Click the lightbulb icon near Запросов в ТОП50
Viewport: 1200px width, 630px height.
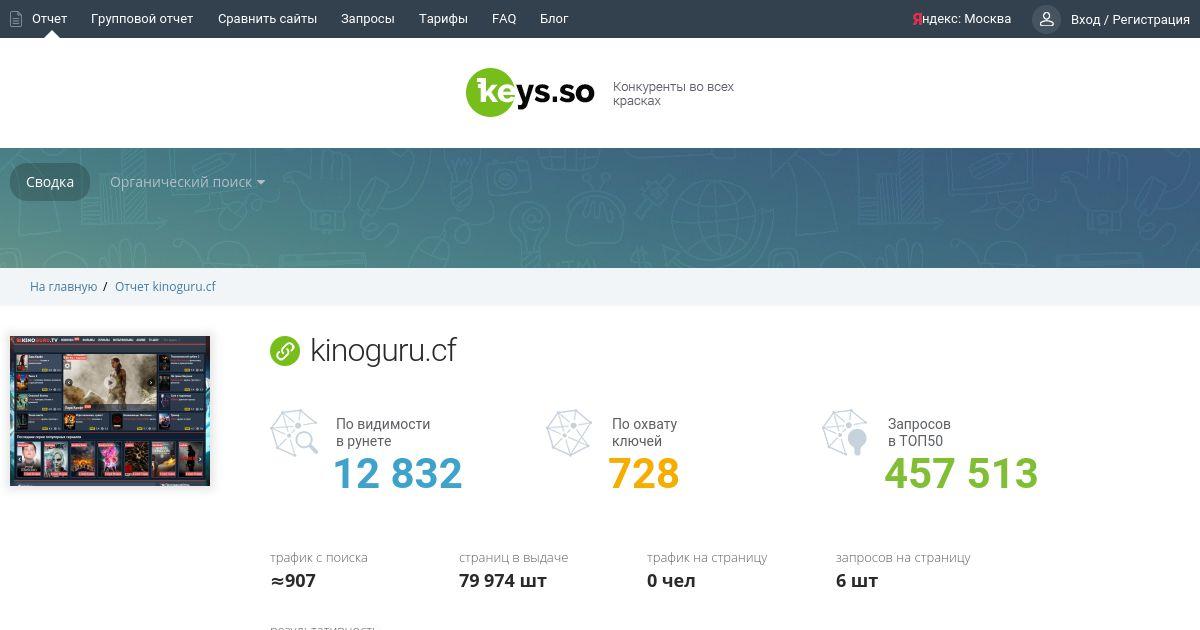(845, 434)
